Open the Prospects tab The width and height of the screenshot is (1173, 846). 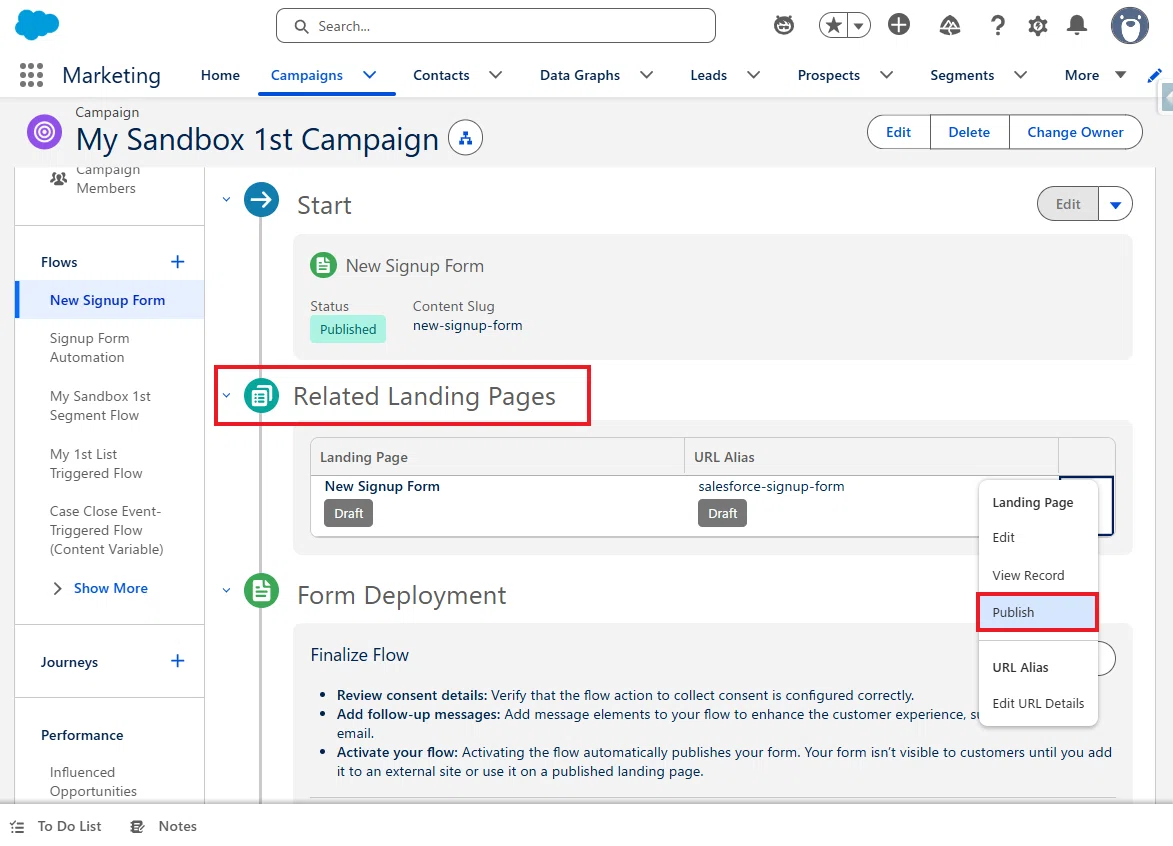[828, 75]
